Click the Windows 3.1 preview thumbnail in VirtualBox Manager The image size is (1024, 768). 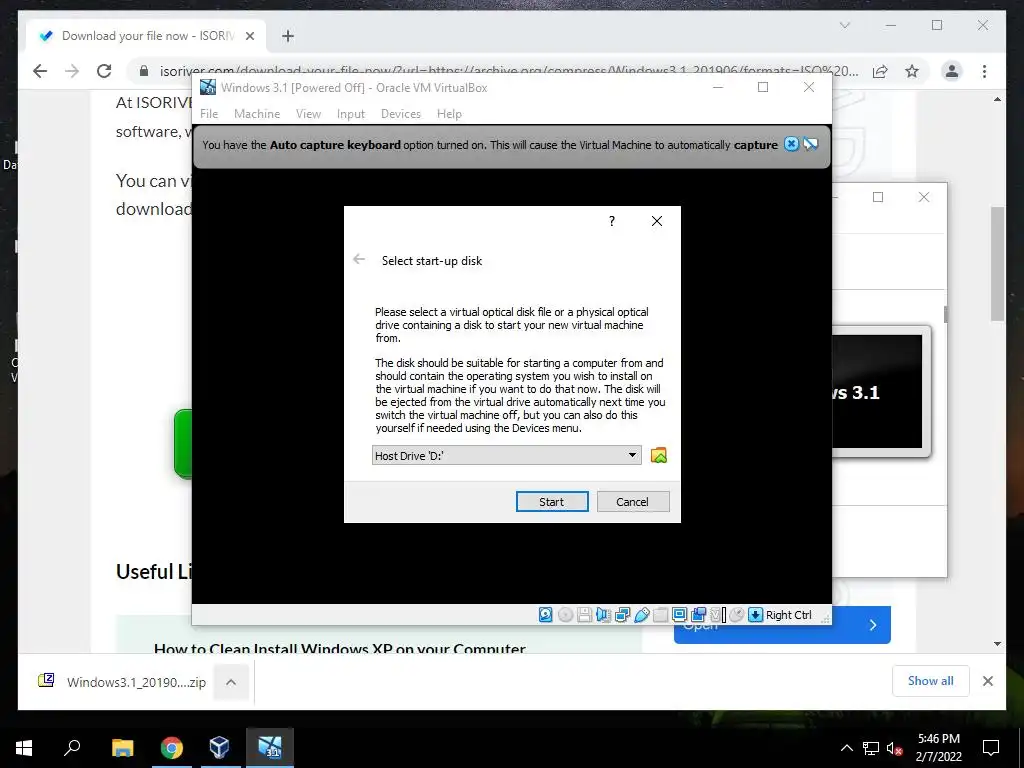[878, 392]
